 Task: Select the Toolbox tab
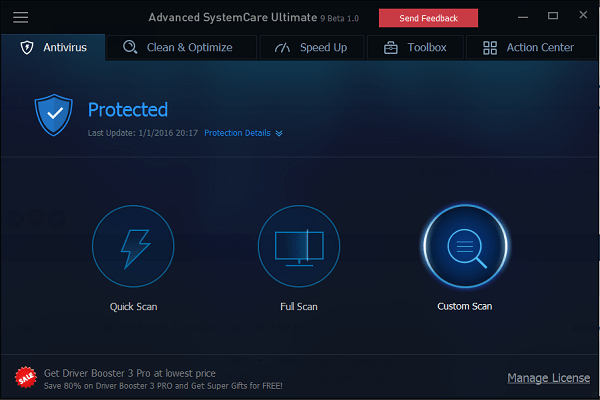click(415, 47)
